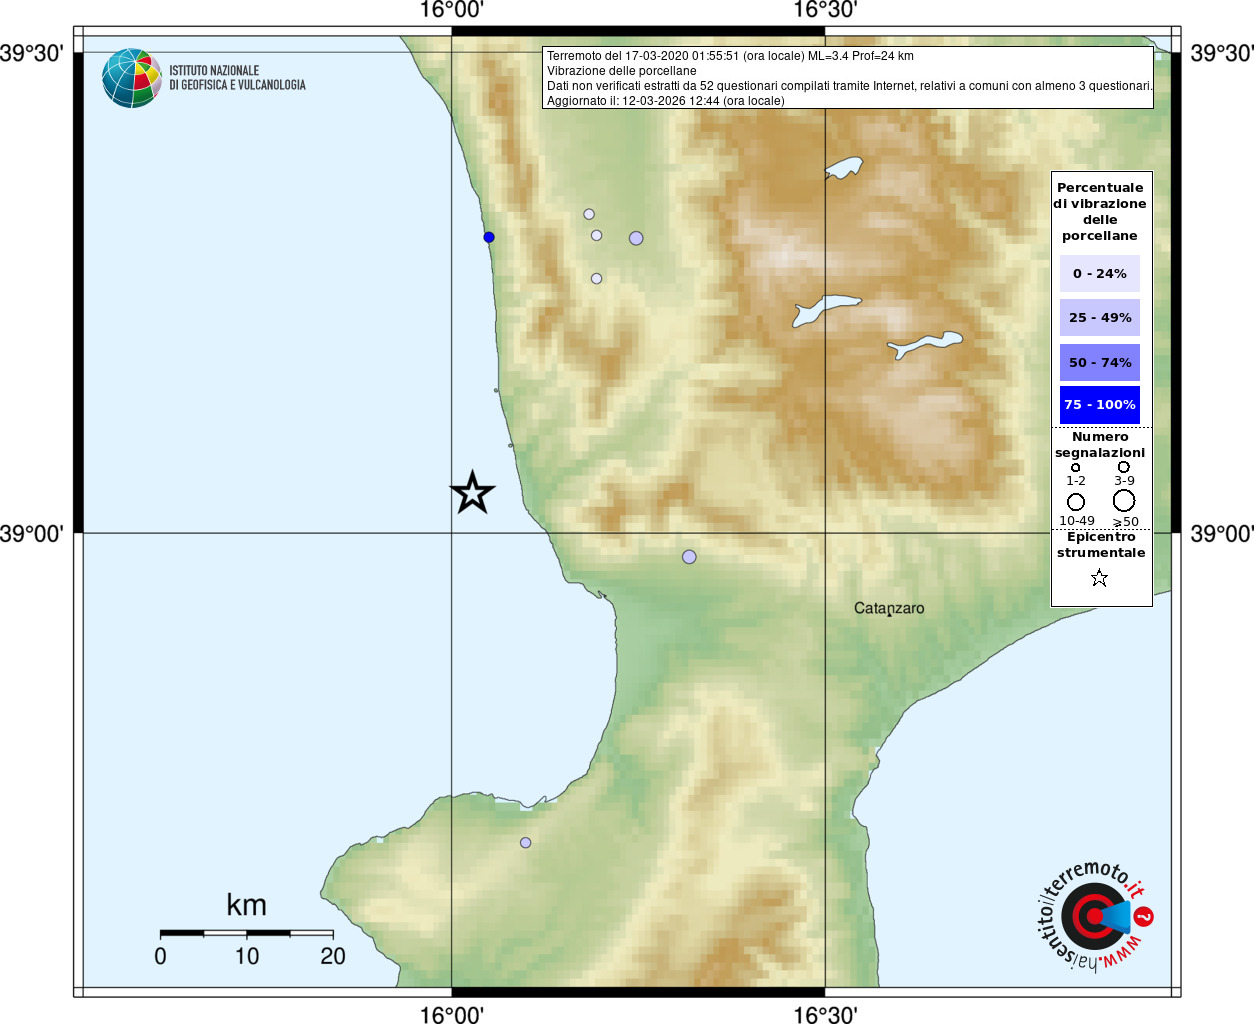
Task: Click the largest circle in the northern cluster
Action: [x=636, y=238]
